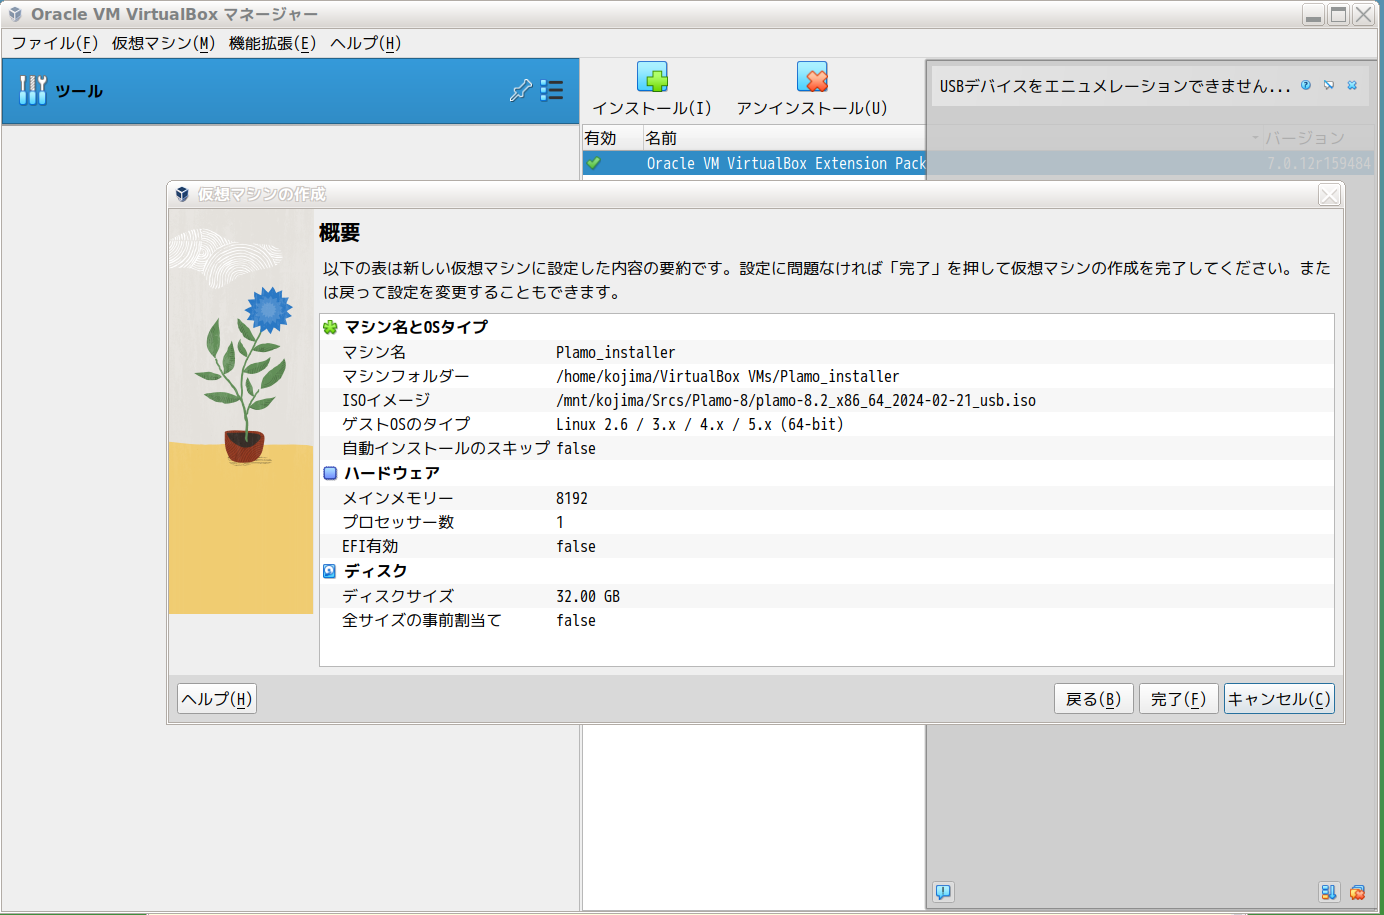Viewport: 1384px width, 915px height.
Task: Click the プロセッサー数 row label
Action: point(398,522)
